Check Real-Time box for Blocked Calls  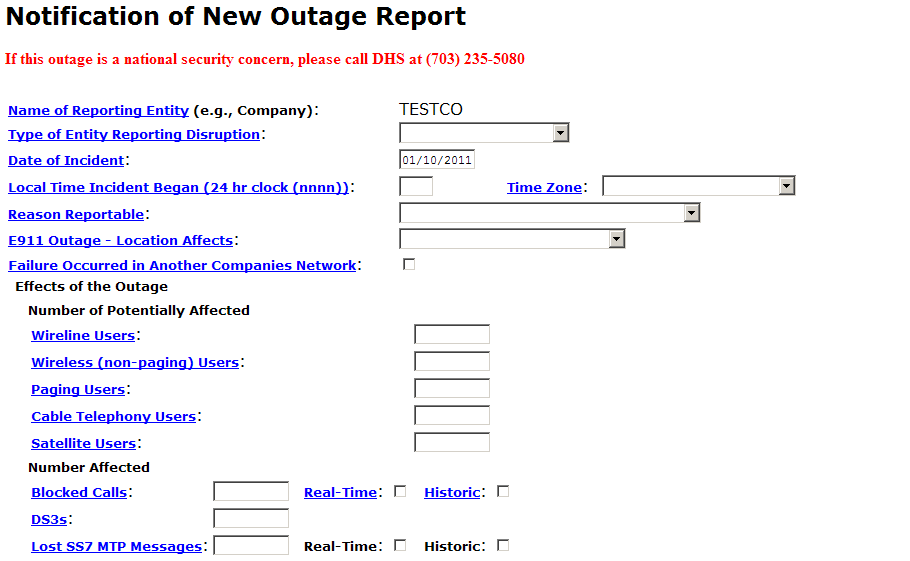tap(400, 491)
